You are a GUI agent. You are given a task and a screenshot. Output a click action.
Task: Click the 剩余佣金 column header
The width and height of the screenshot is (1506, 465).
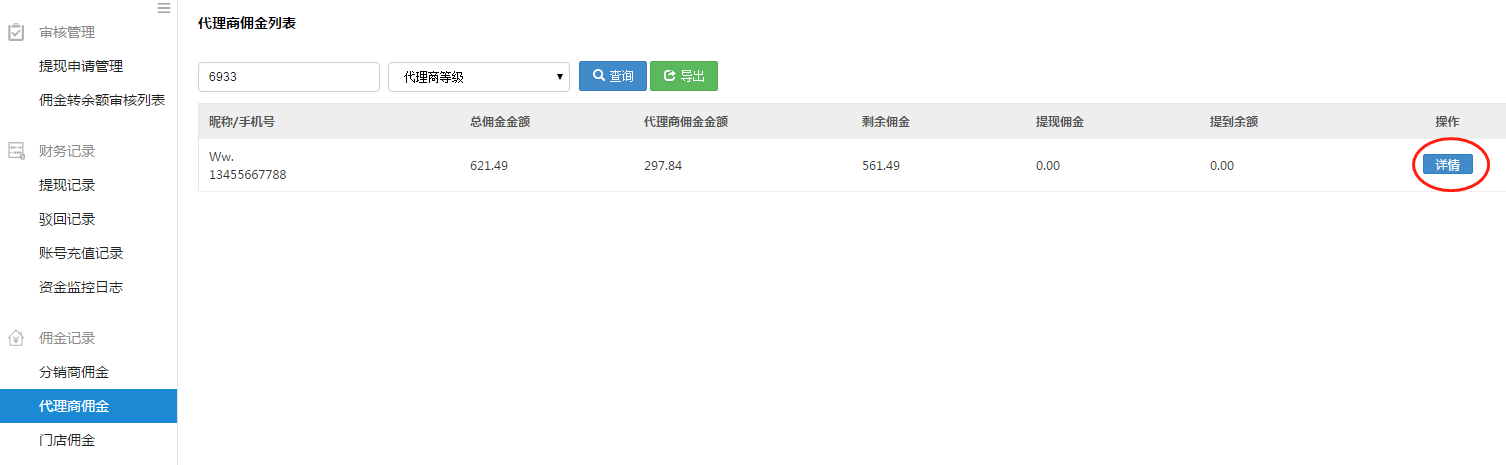886,122
